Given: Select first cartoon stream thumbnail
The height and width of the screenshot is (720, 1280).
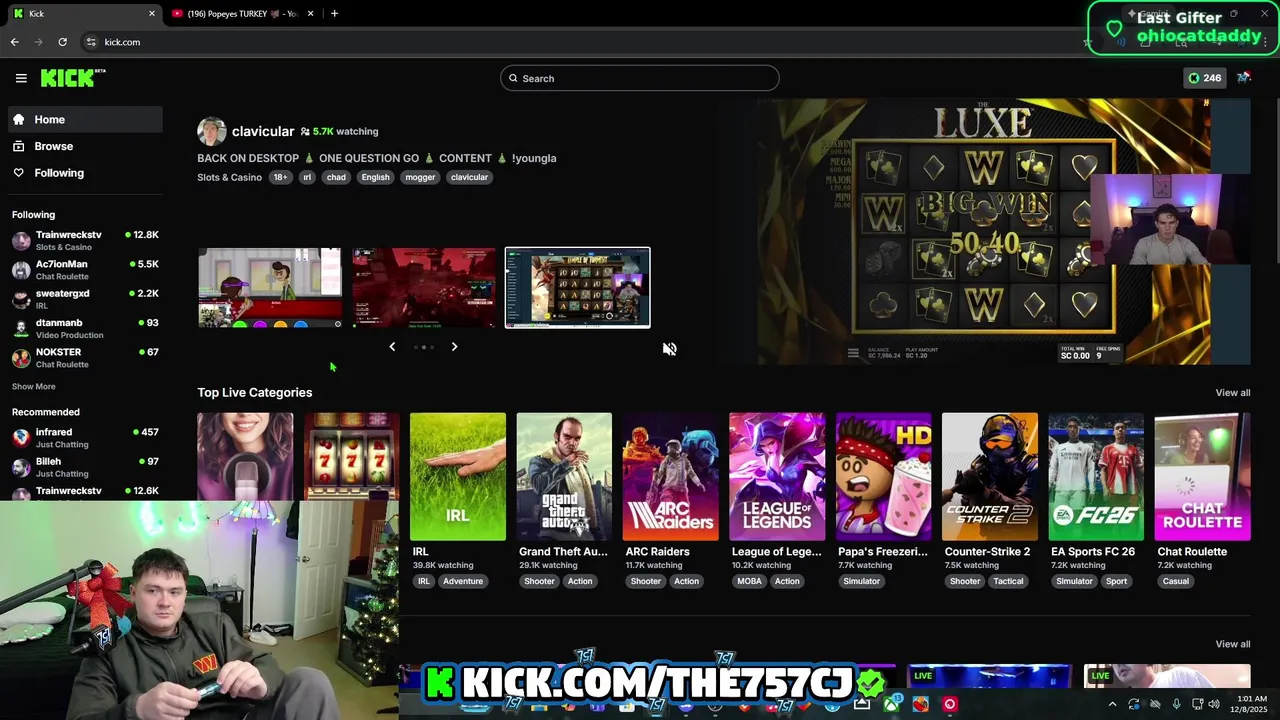Looking at the screenshot, I should point(269,288).
